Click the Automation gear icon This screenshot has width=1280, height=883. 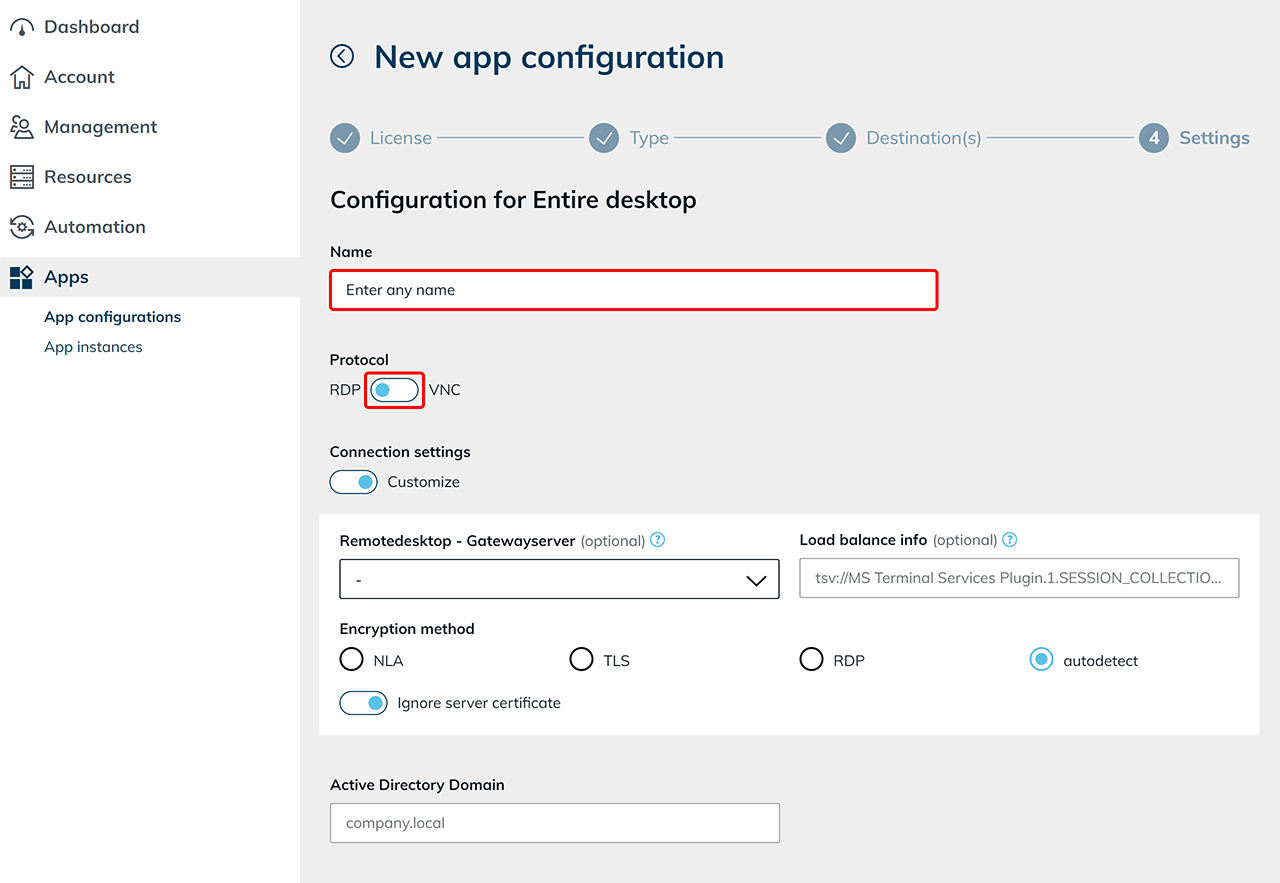pos(22,227)
